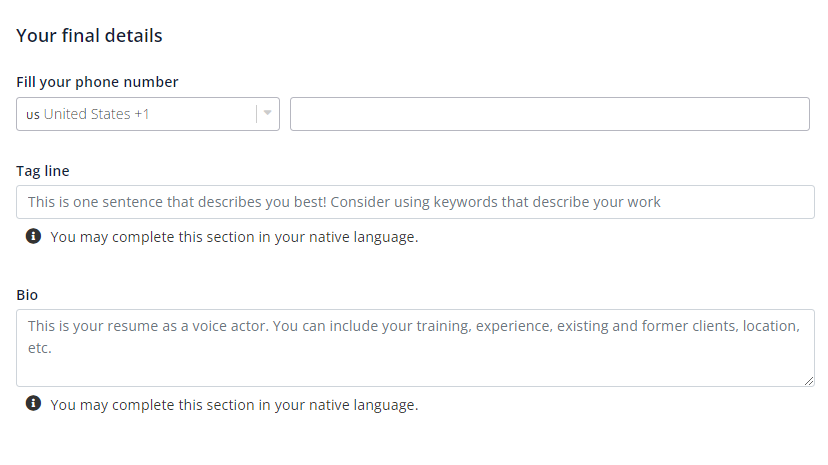Viewport: 828px width, 465px height.
Task: Click the 'Bio' field label
Action: tap(27, 295)
